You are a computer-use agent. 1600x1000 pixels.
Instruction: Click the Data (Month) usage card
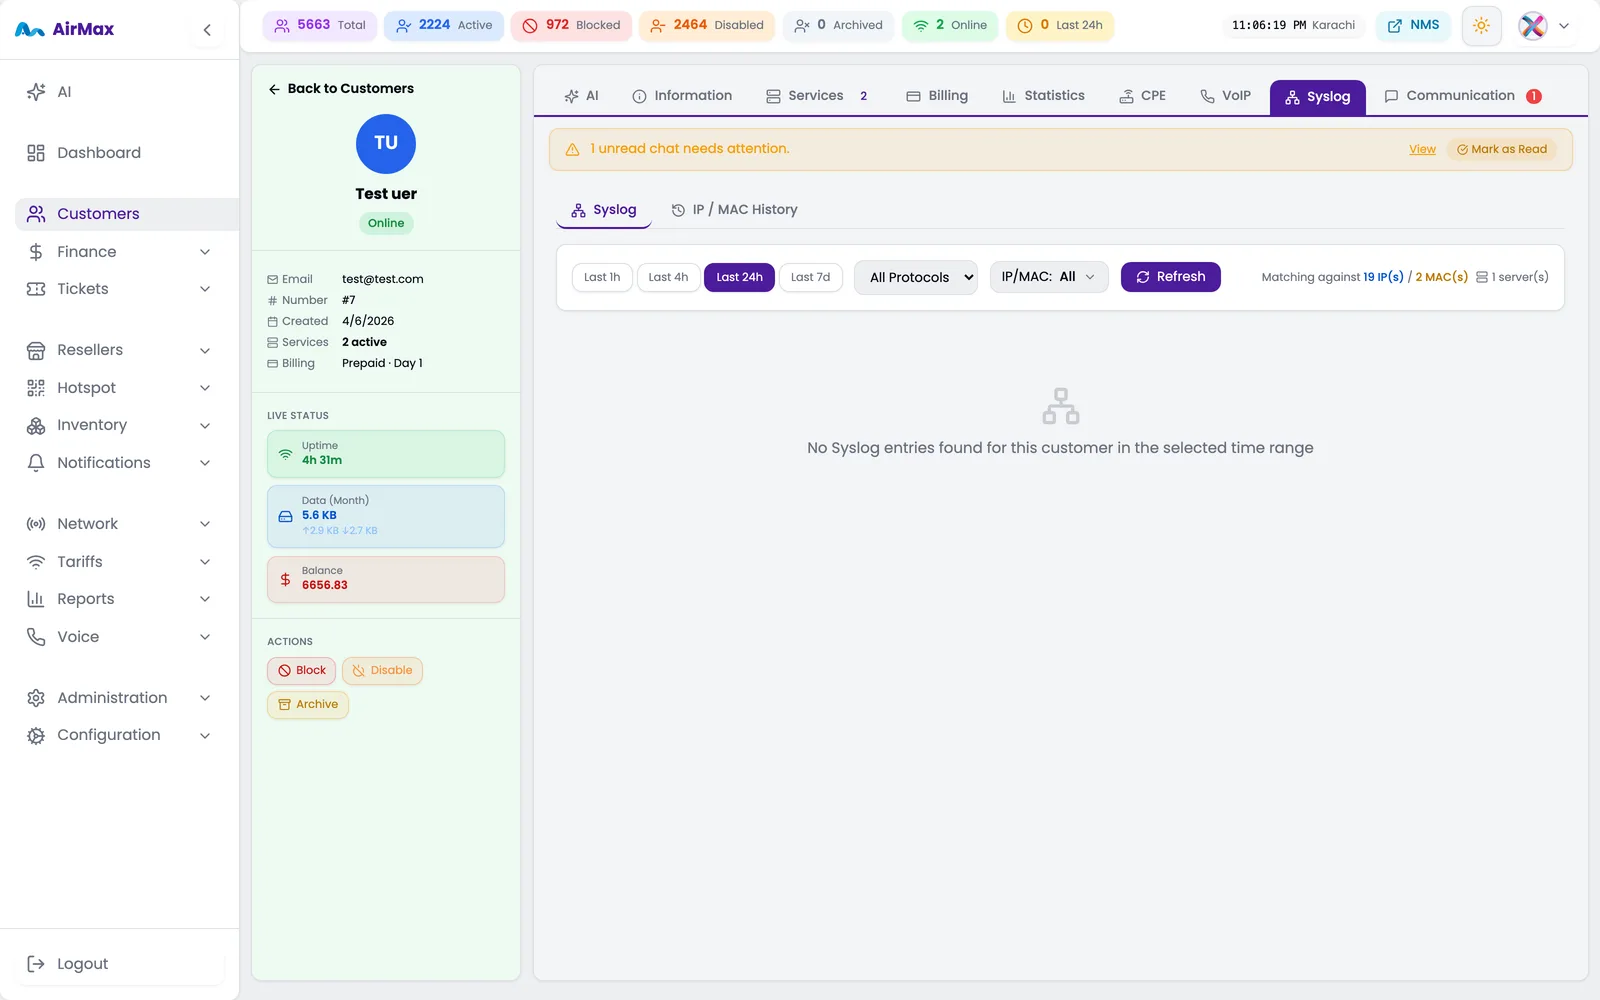point(386,517)
